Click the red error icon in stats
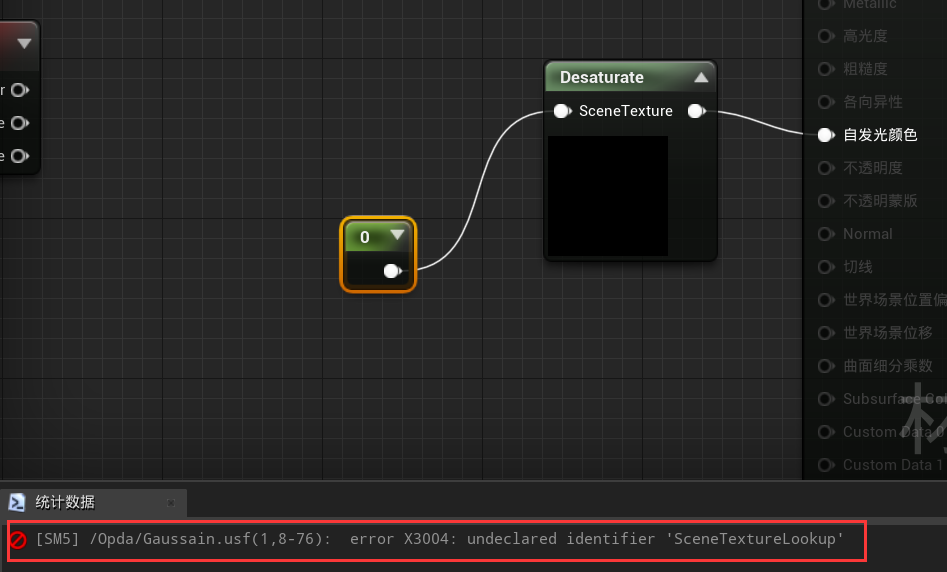The width and height of the screenshot is (947, 572). 18,539
